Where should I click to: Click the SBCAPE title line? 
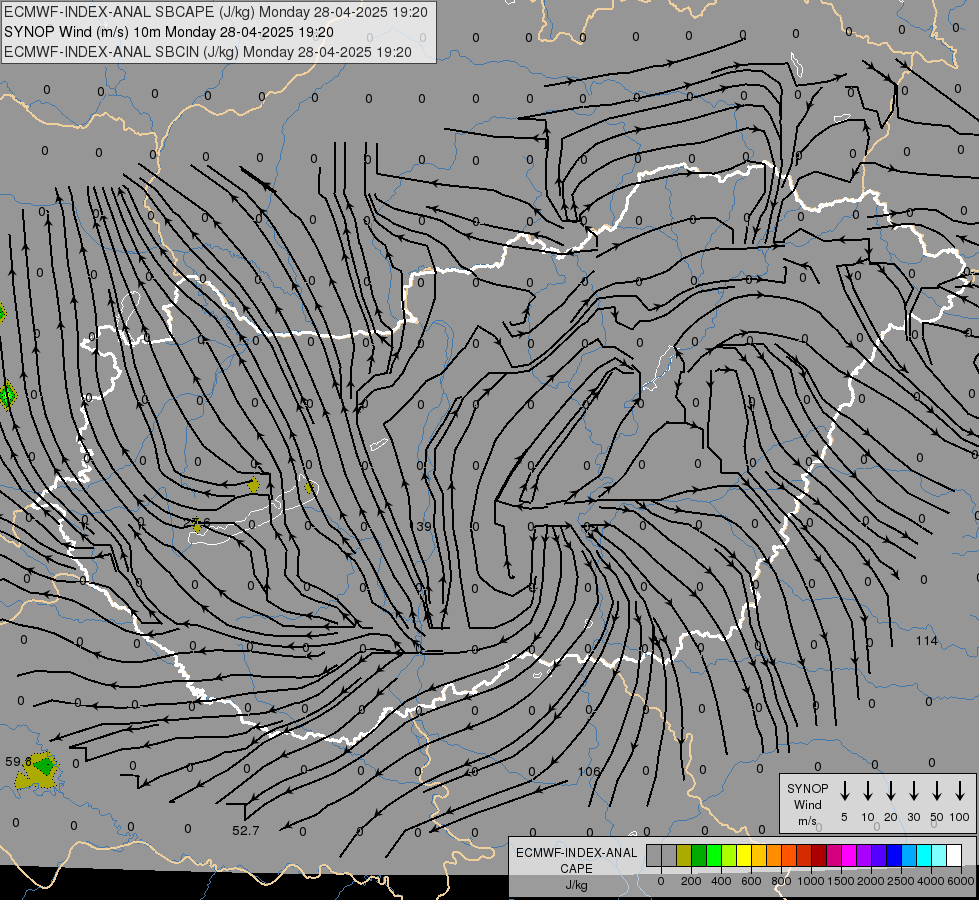(x=216, y=12)
